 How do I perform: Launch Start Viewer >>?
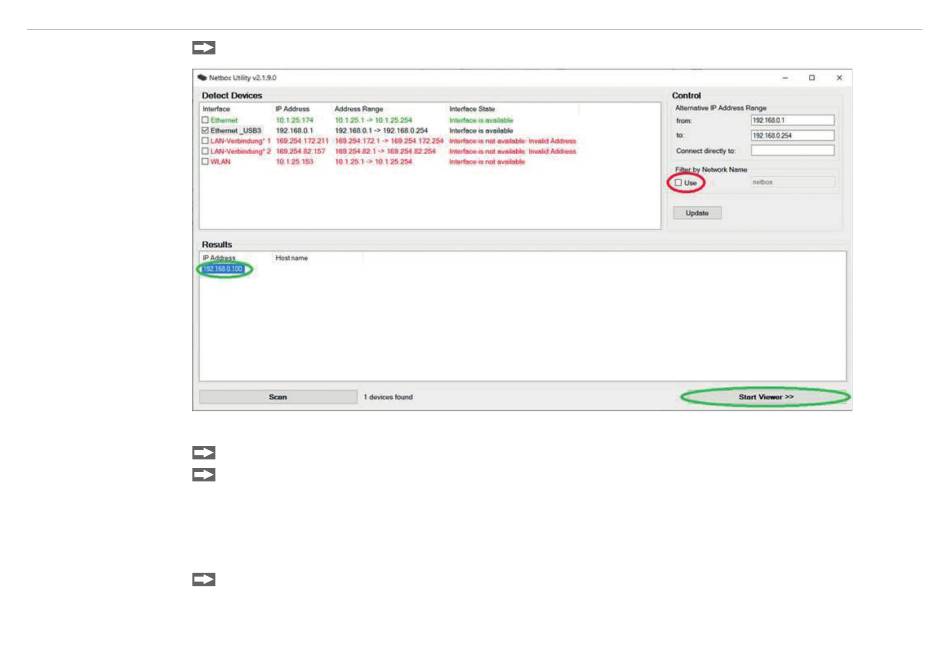tap(766, 397)
